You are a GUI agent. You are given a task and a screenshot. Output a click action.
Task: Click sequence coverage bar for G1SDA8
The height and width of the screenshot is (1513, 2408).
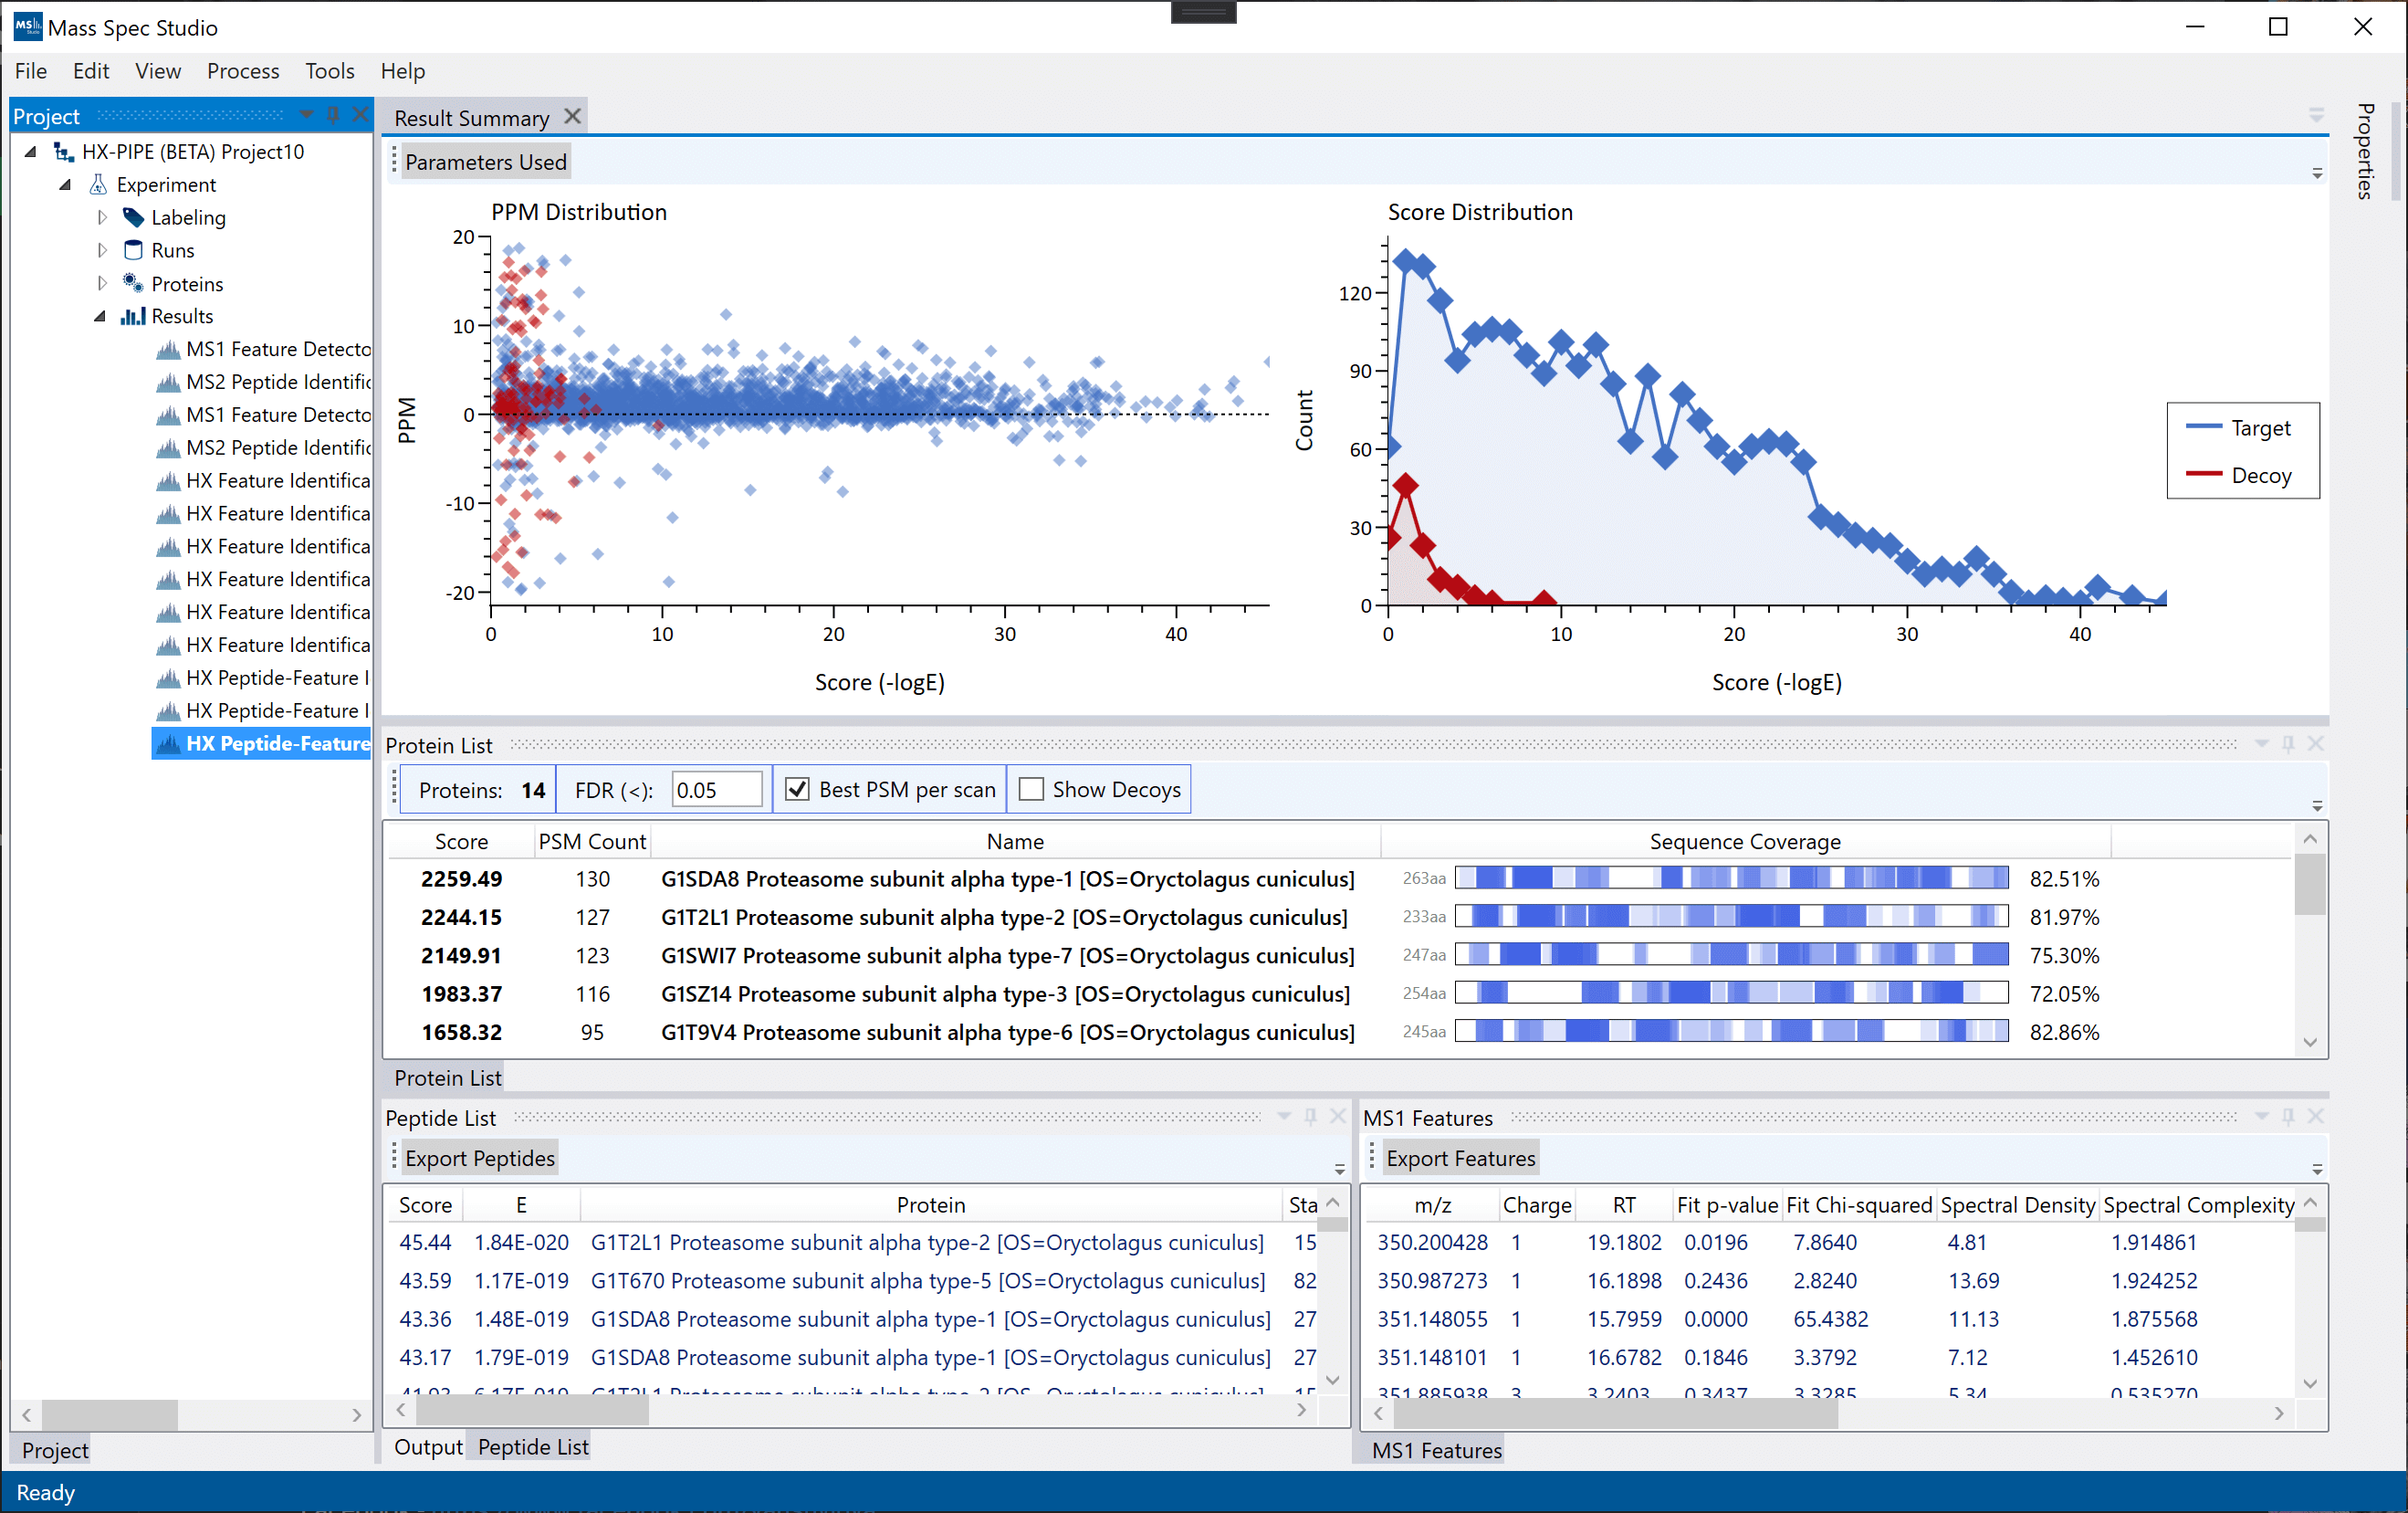tap(1731, 878)
